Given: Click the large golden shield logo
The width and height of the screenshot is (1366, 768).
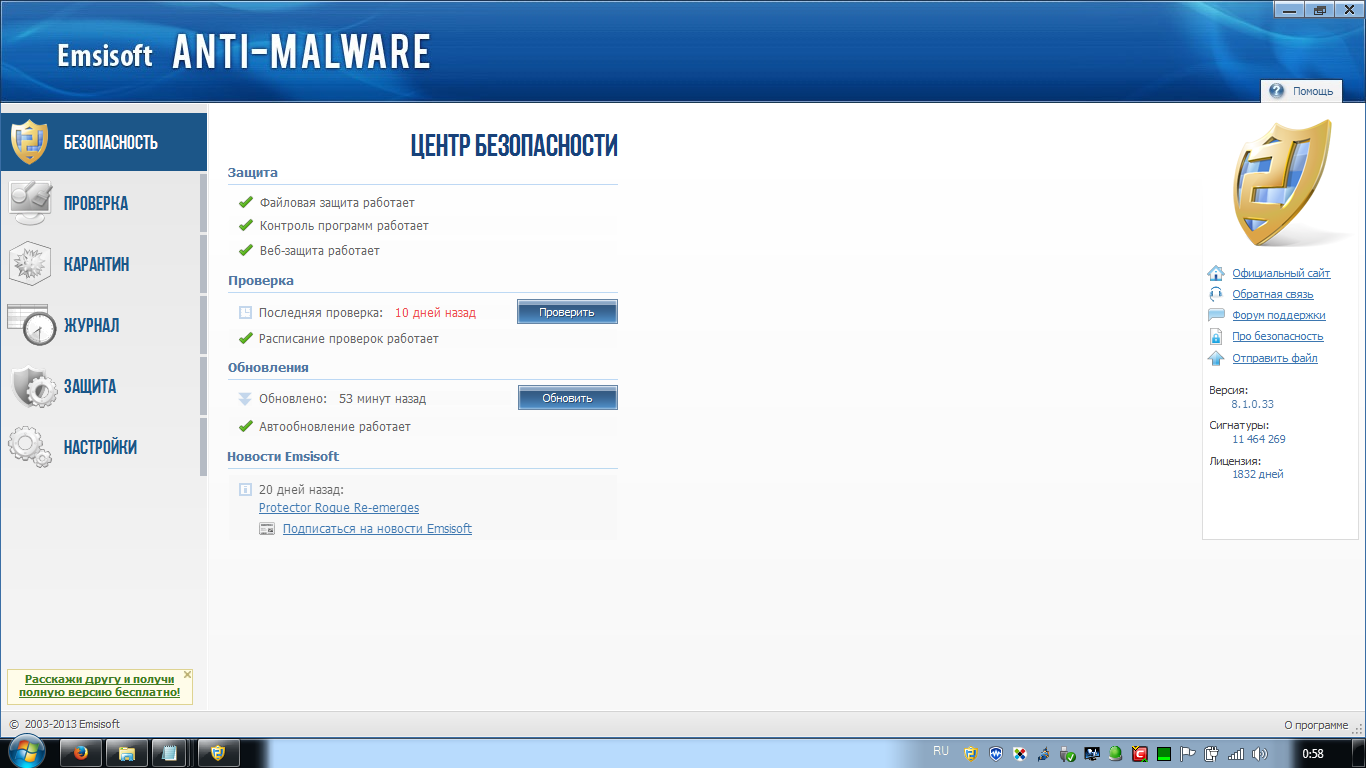Looking at the screenshot, I should tap(1282, 183).
